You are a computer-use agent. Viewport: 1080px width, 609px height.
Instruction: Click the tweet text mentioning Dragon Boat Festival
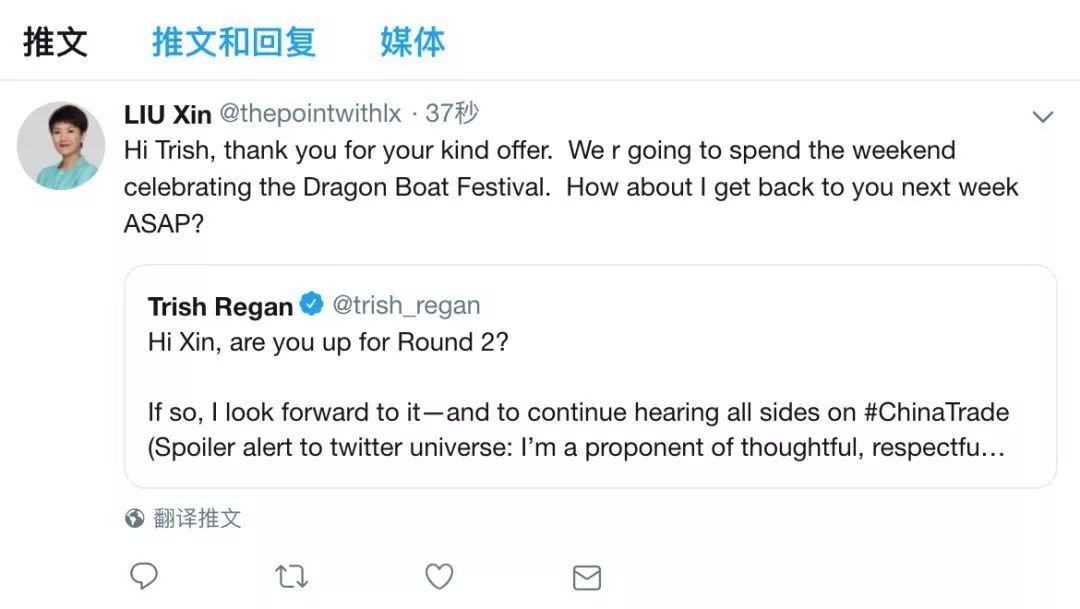click(570, 187)
